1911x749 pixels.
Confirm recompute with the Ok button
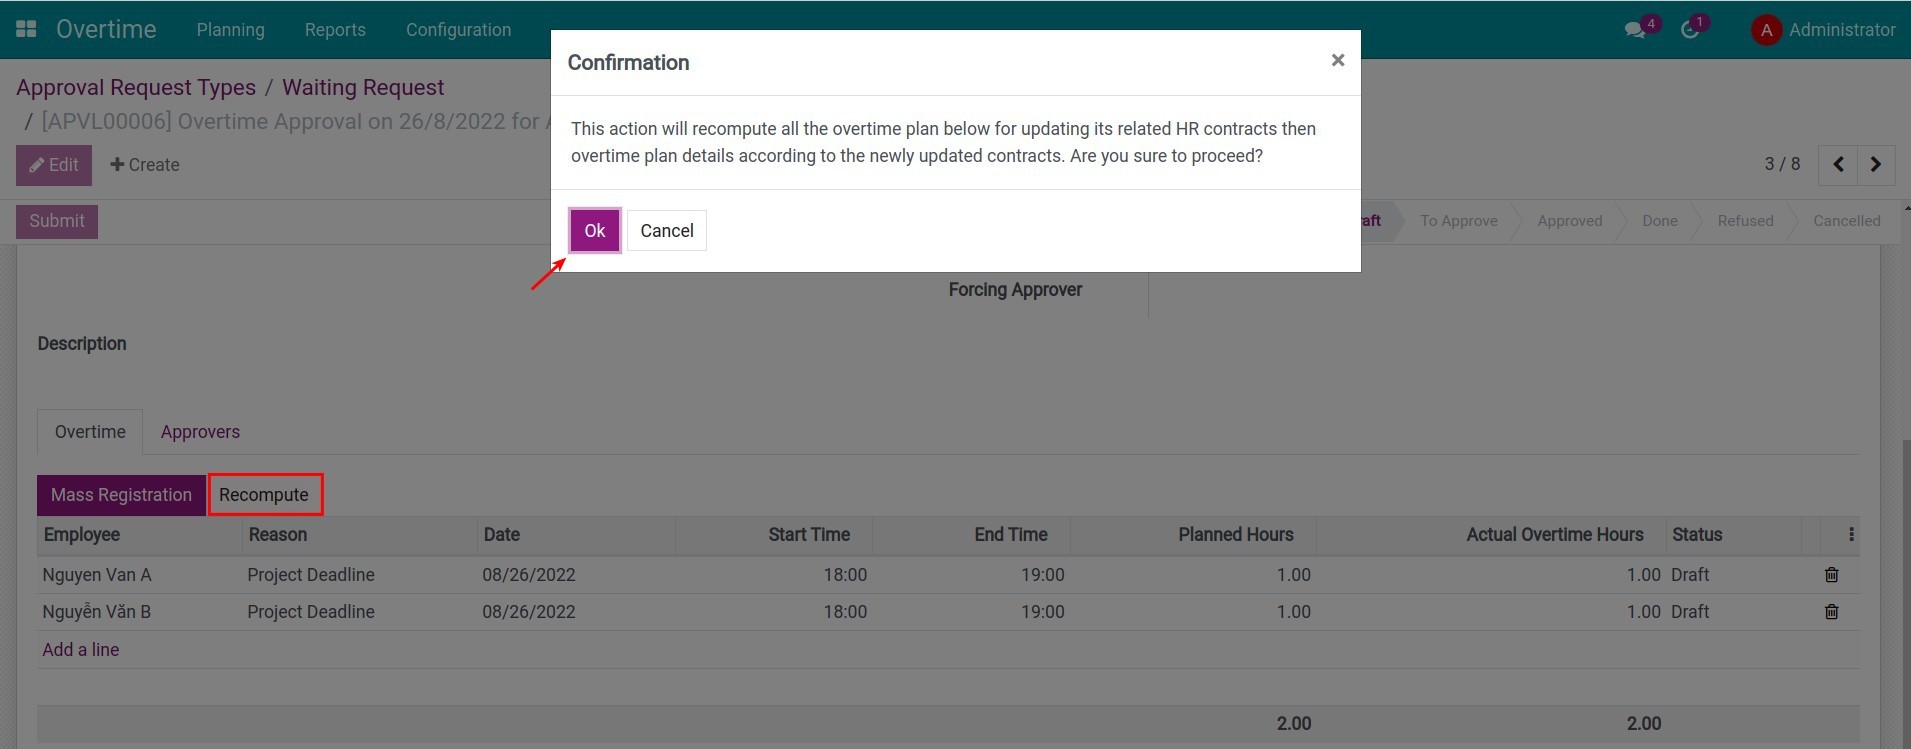(594, 231)
